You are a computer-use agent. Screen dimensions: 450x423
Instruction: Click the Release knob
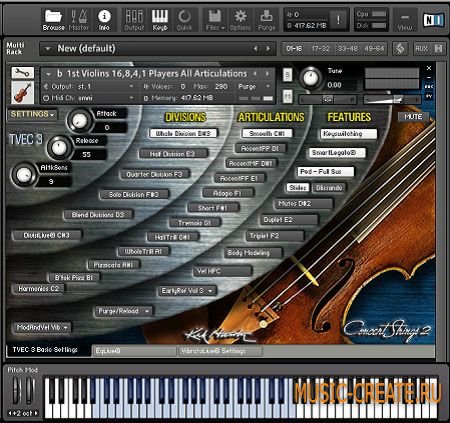pyautogui.click(x=59, y=147)
